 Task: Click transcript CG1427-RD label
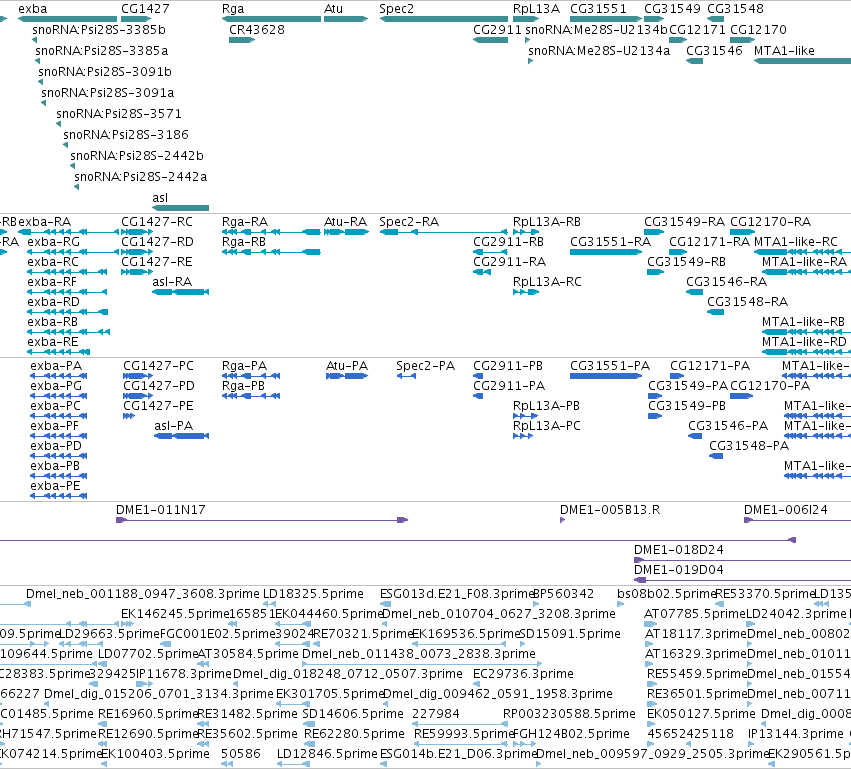pos(157,242)
